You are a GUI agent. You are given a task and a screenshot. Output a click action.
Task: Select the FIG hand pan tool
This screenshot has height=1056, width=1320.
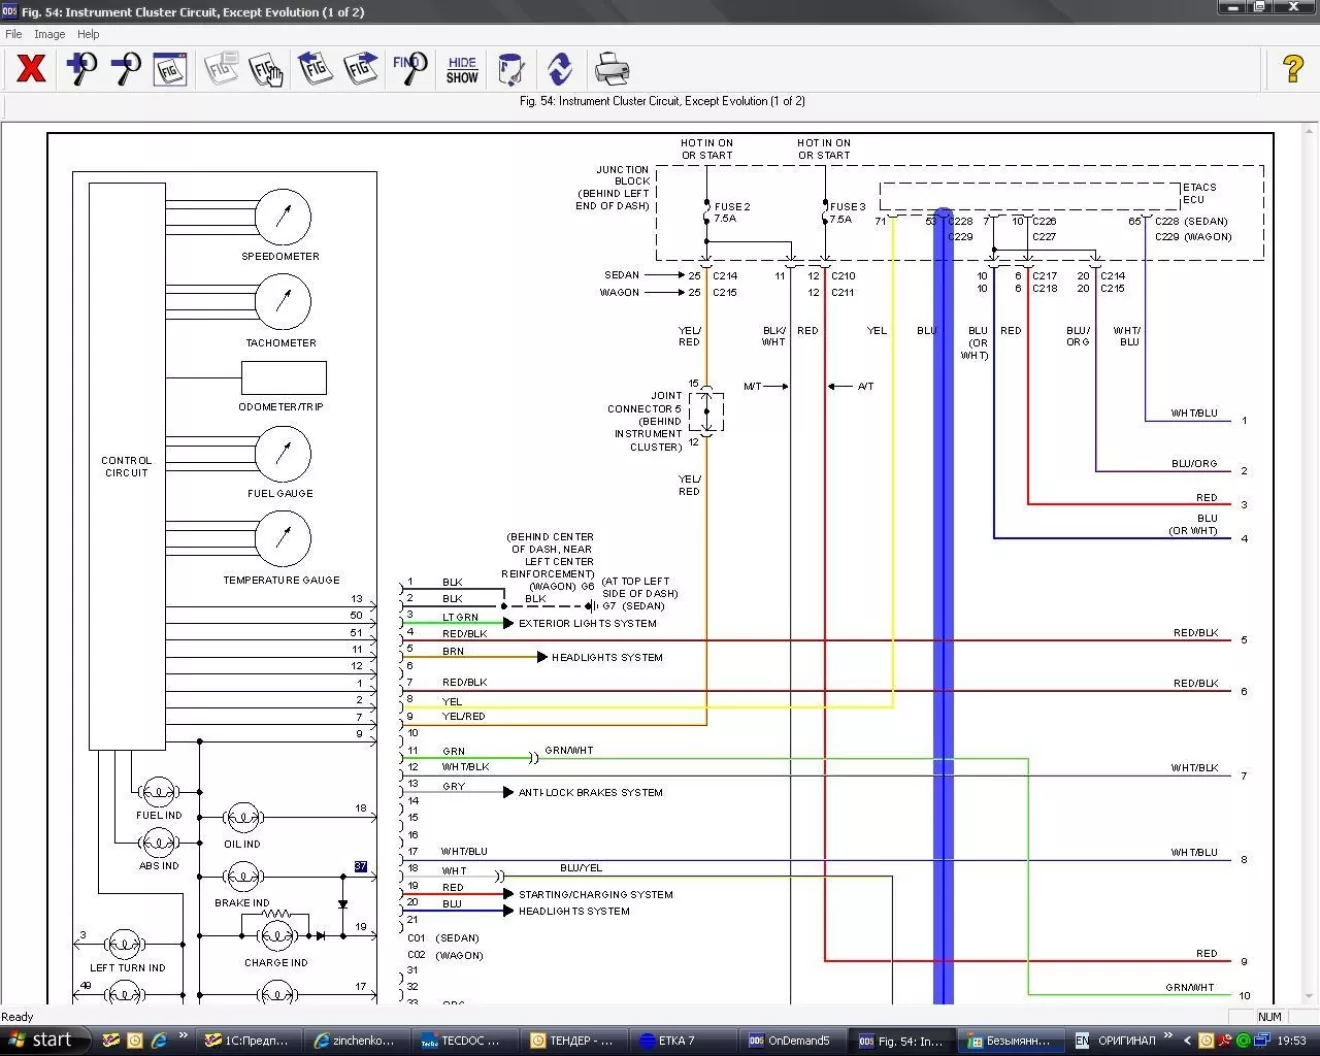coord(266,69)
